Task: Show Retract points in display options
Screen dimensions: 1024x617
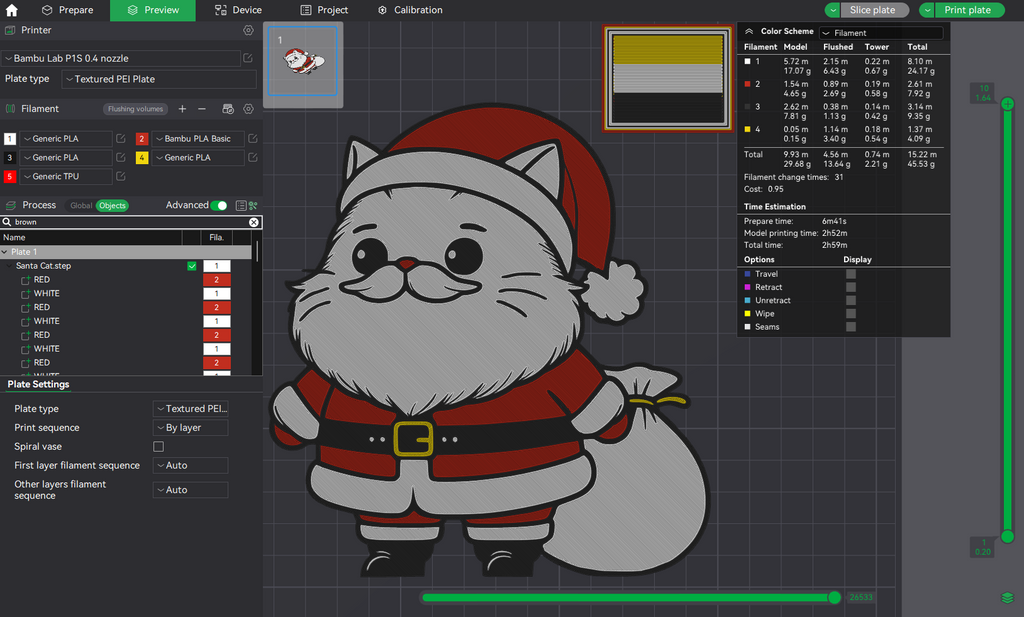Action: tap(851, 287)
